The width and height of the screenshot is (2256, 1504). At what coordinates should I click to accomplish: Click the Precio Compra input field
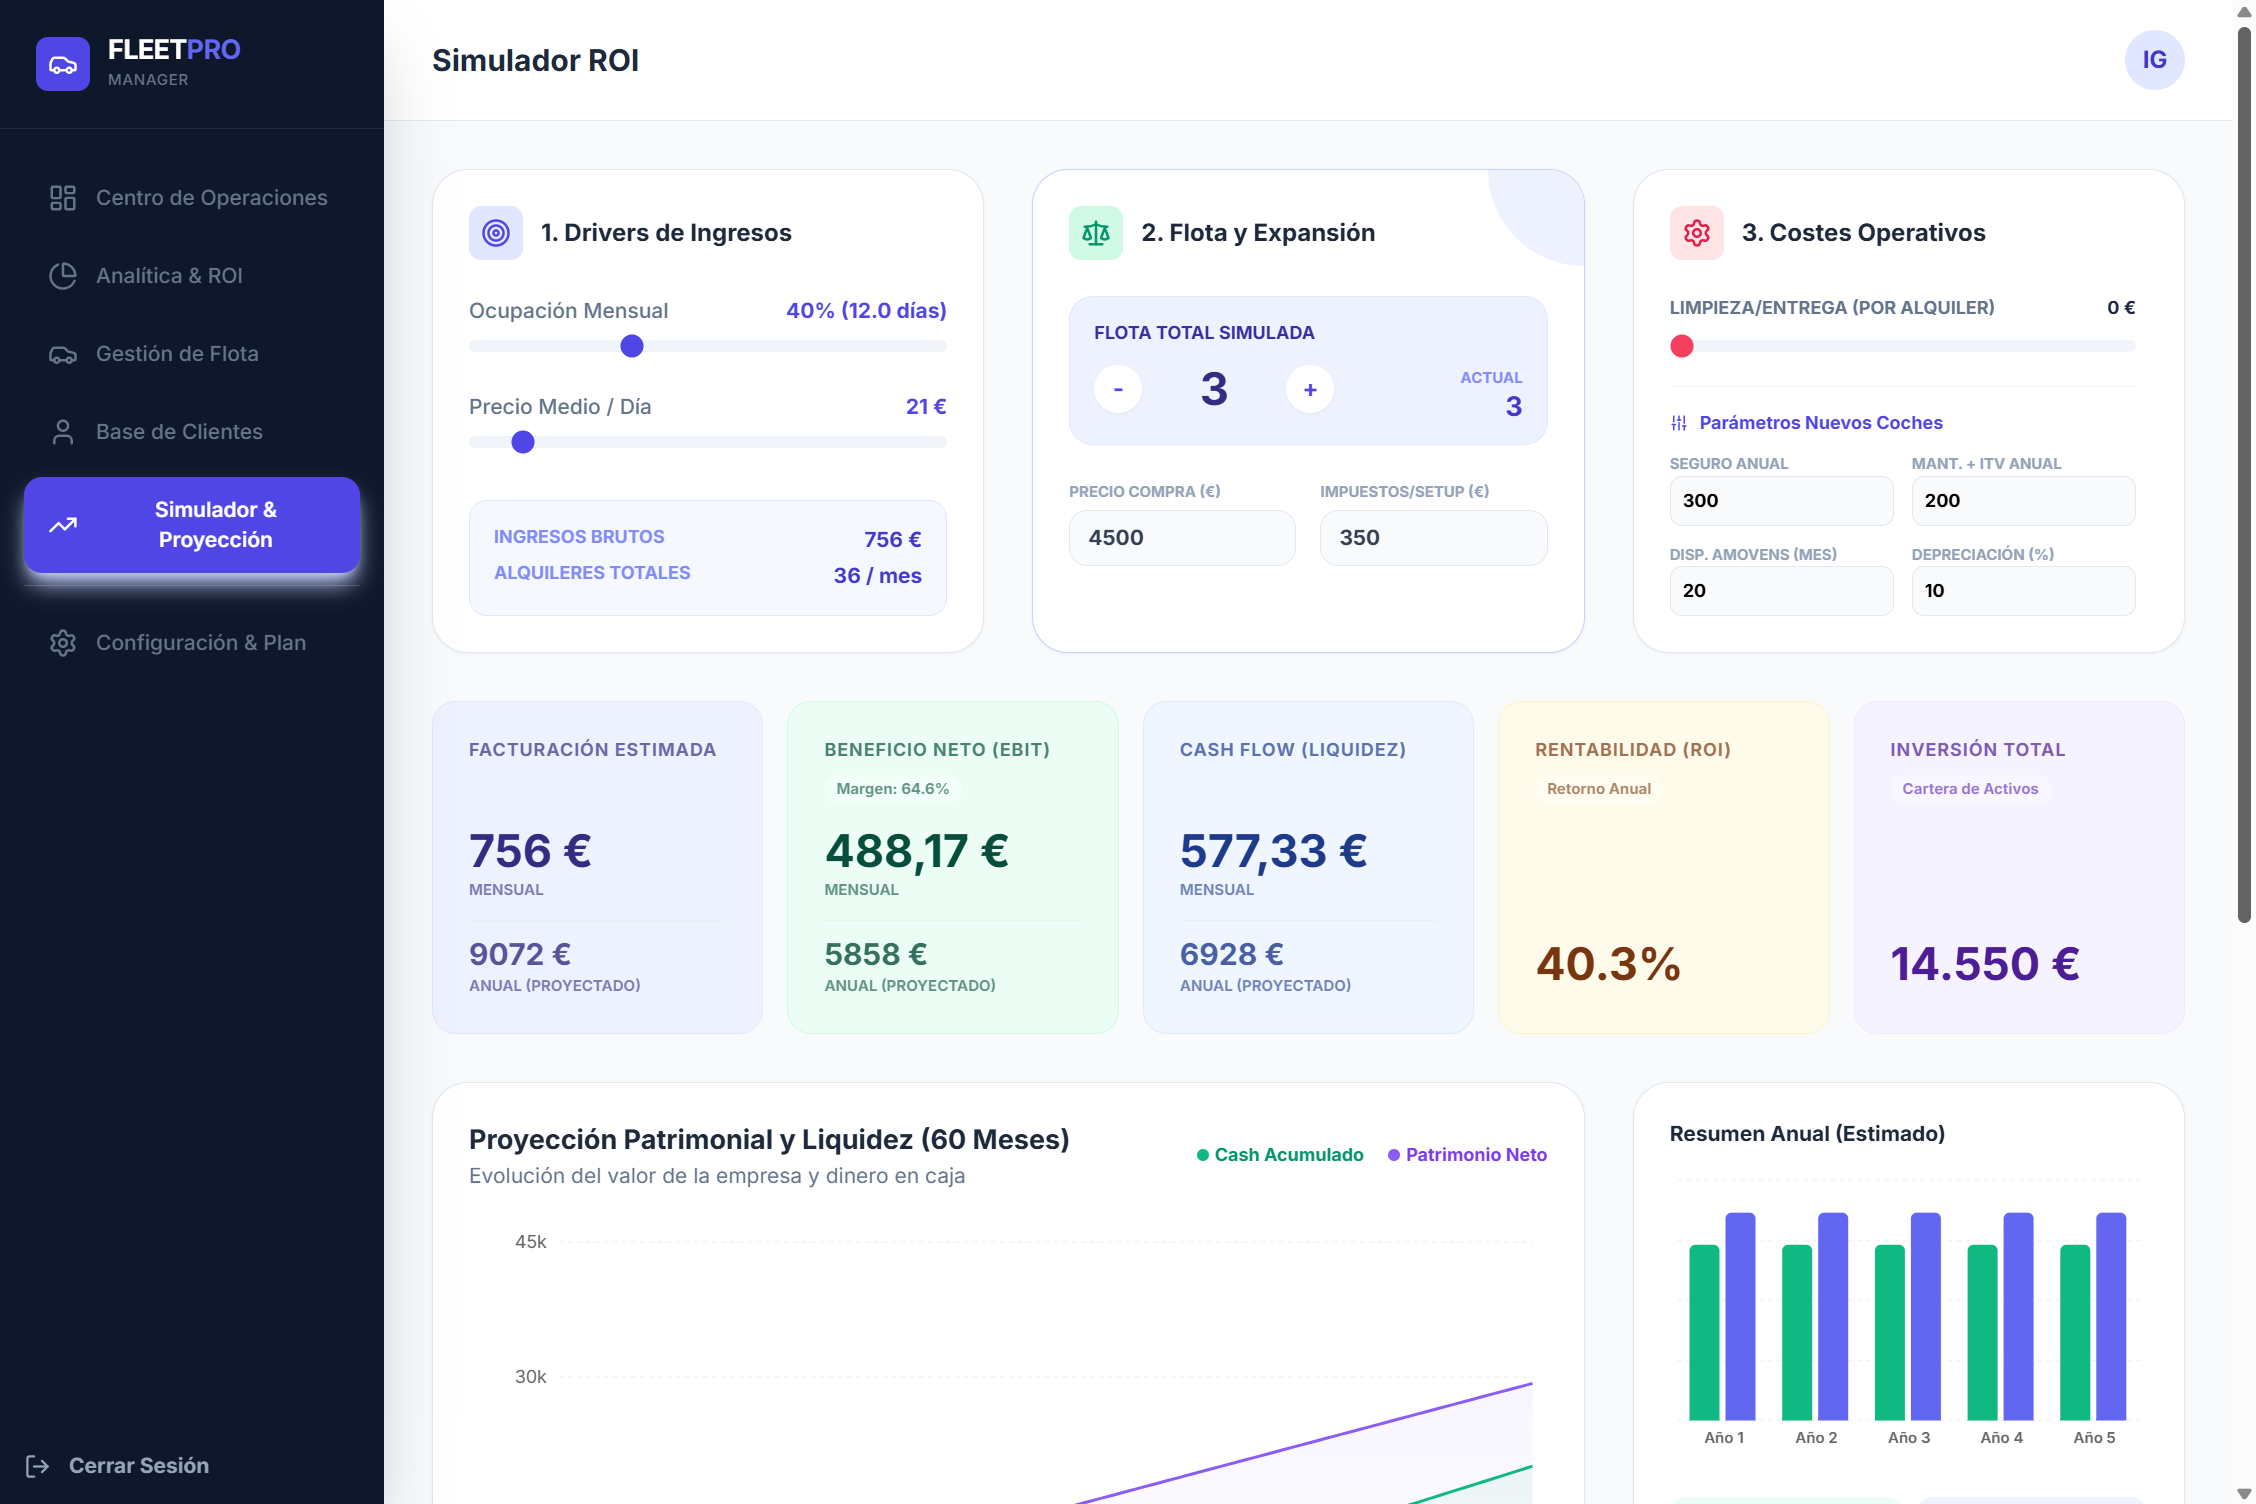1181,538
